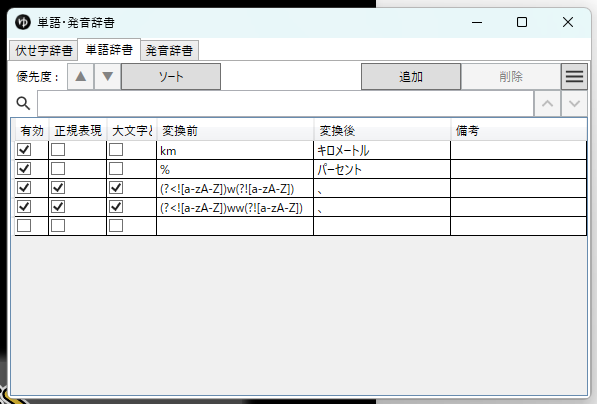Switch to the 発音辞書 tab
Image resolution: width=597 pixels, height=404 pixels.
[169, 50]
